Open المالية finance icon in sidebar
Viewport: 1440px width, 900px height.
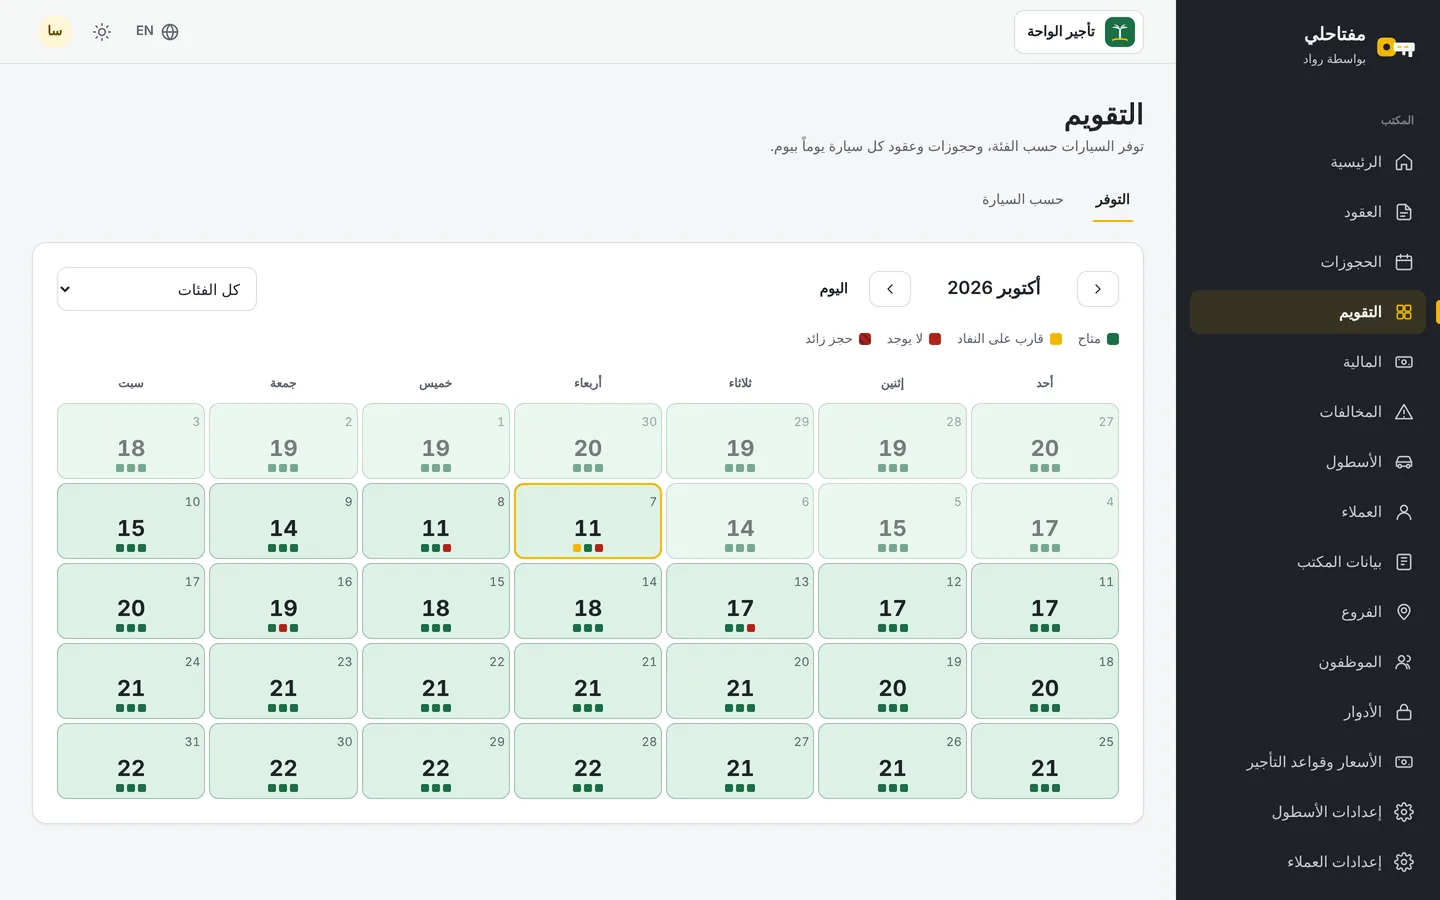[x=1404, y=362]
